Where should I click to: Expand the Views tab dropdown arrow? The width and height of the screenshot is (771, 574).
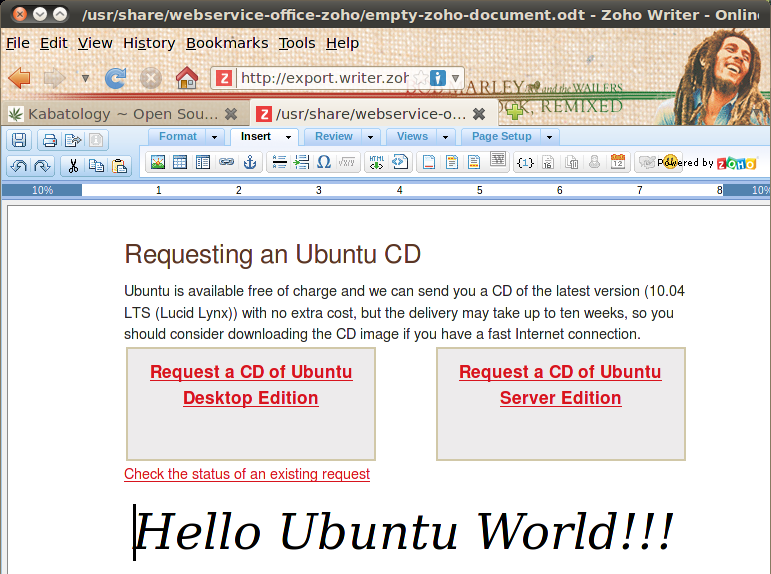445,137
